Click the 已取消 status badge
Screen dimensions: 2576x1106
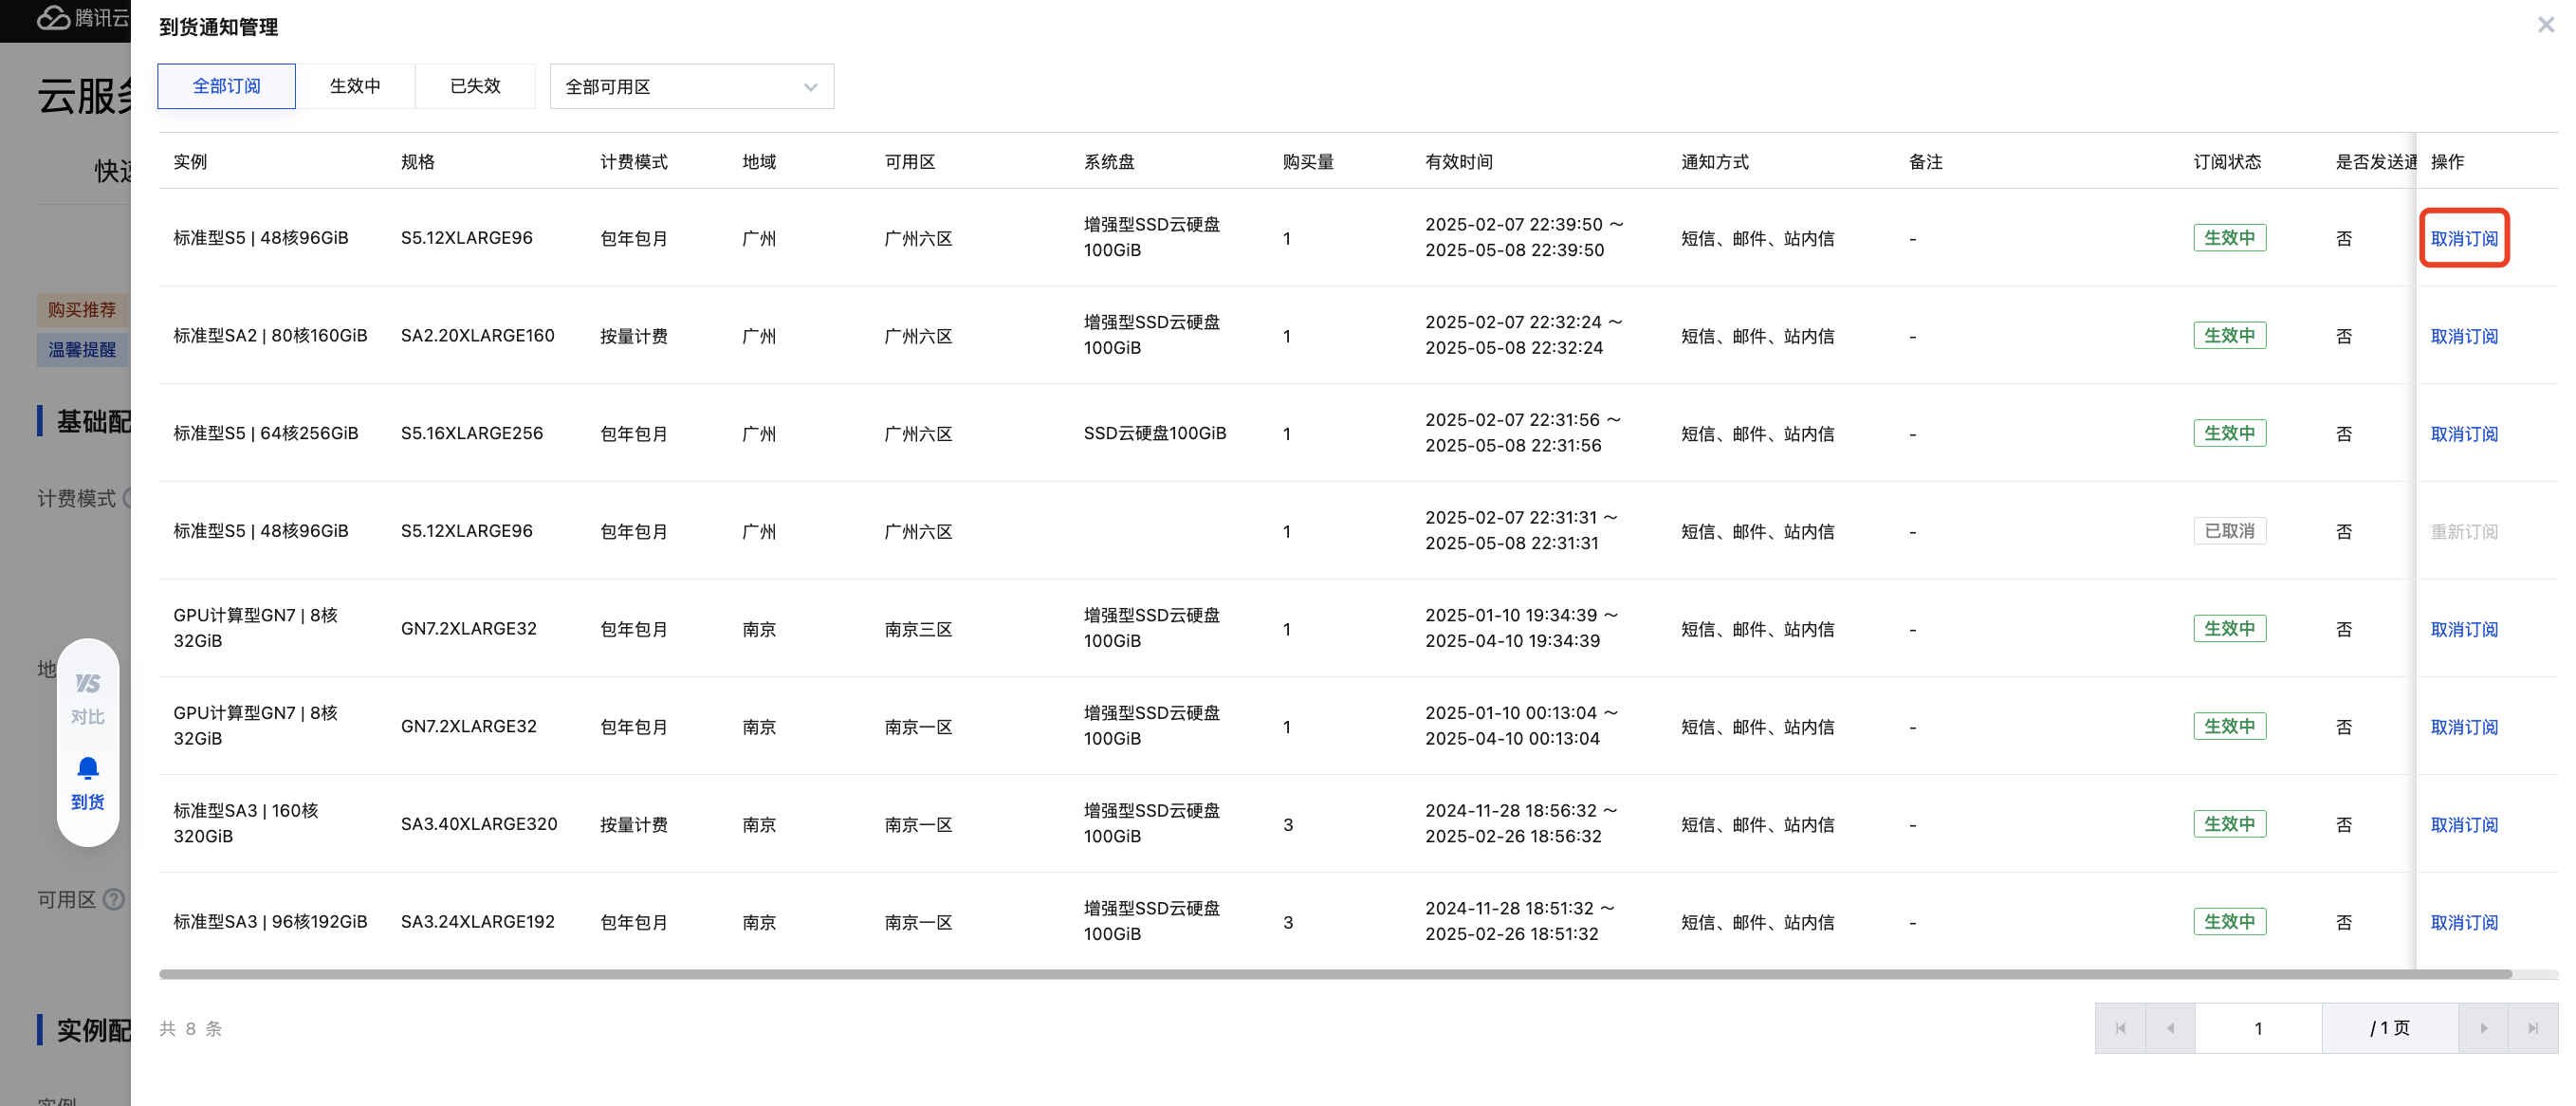click(x=2229, y=531)
